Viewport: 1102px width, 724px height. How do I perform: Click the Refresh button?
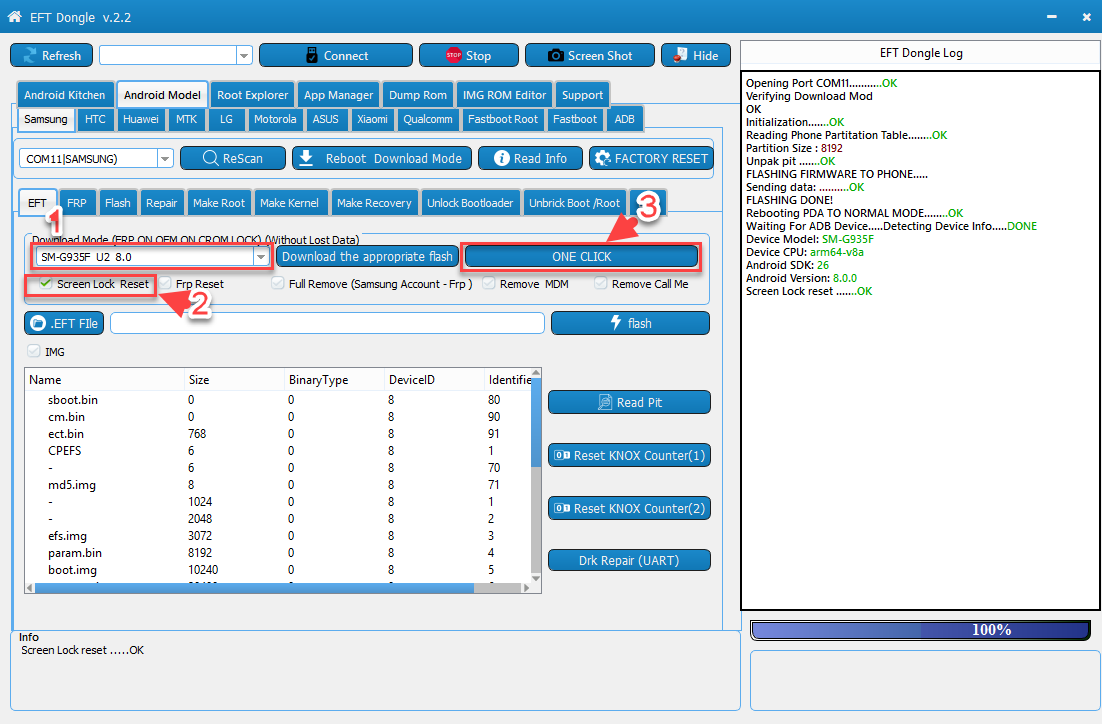(51, 56)
